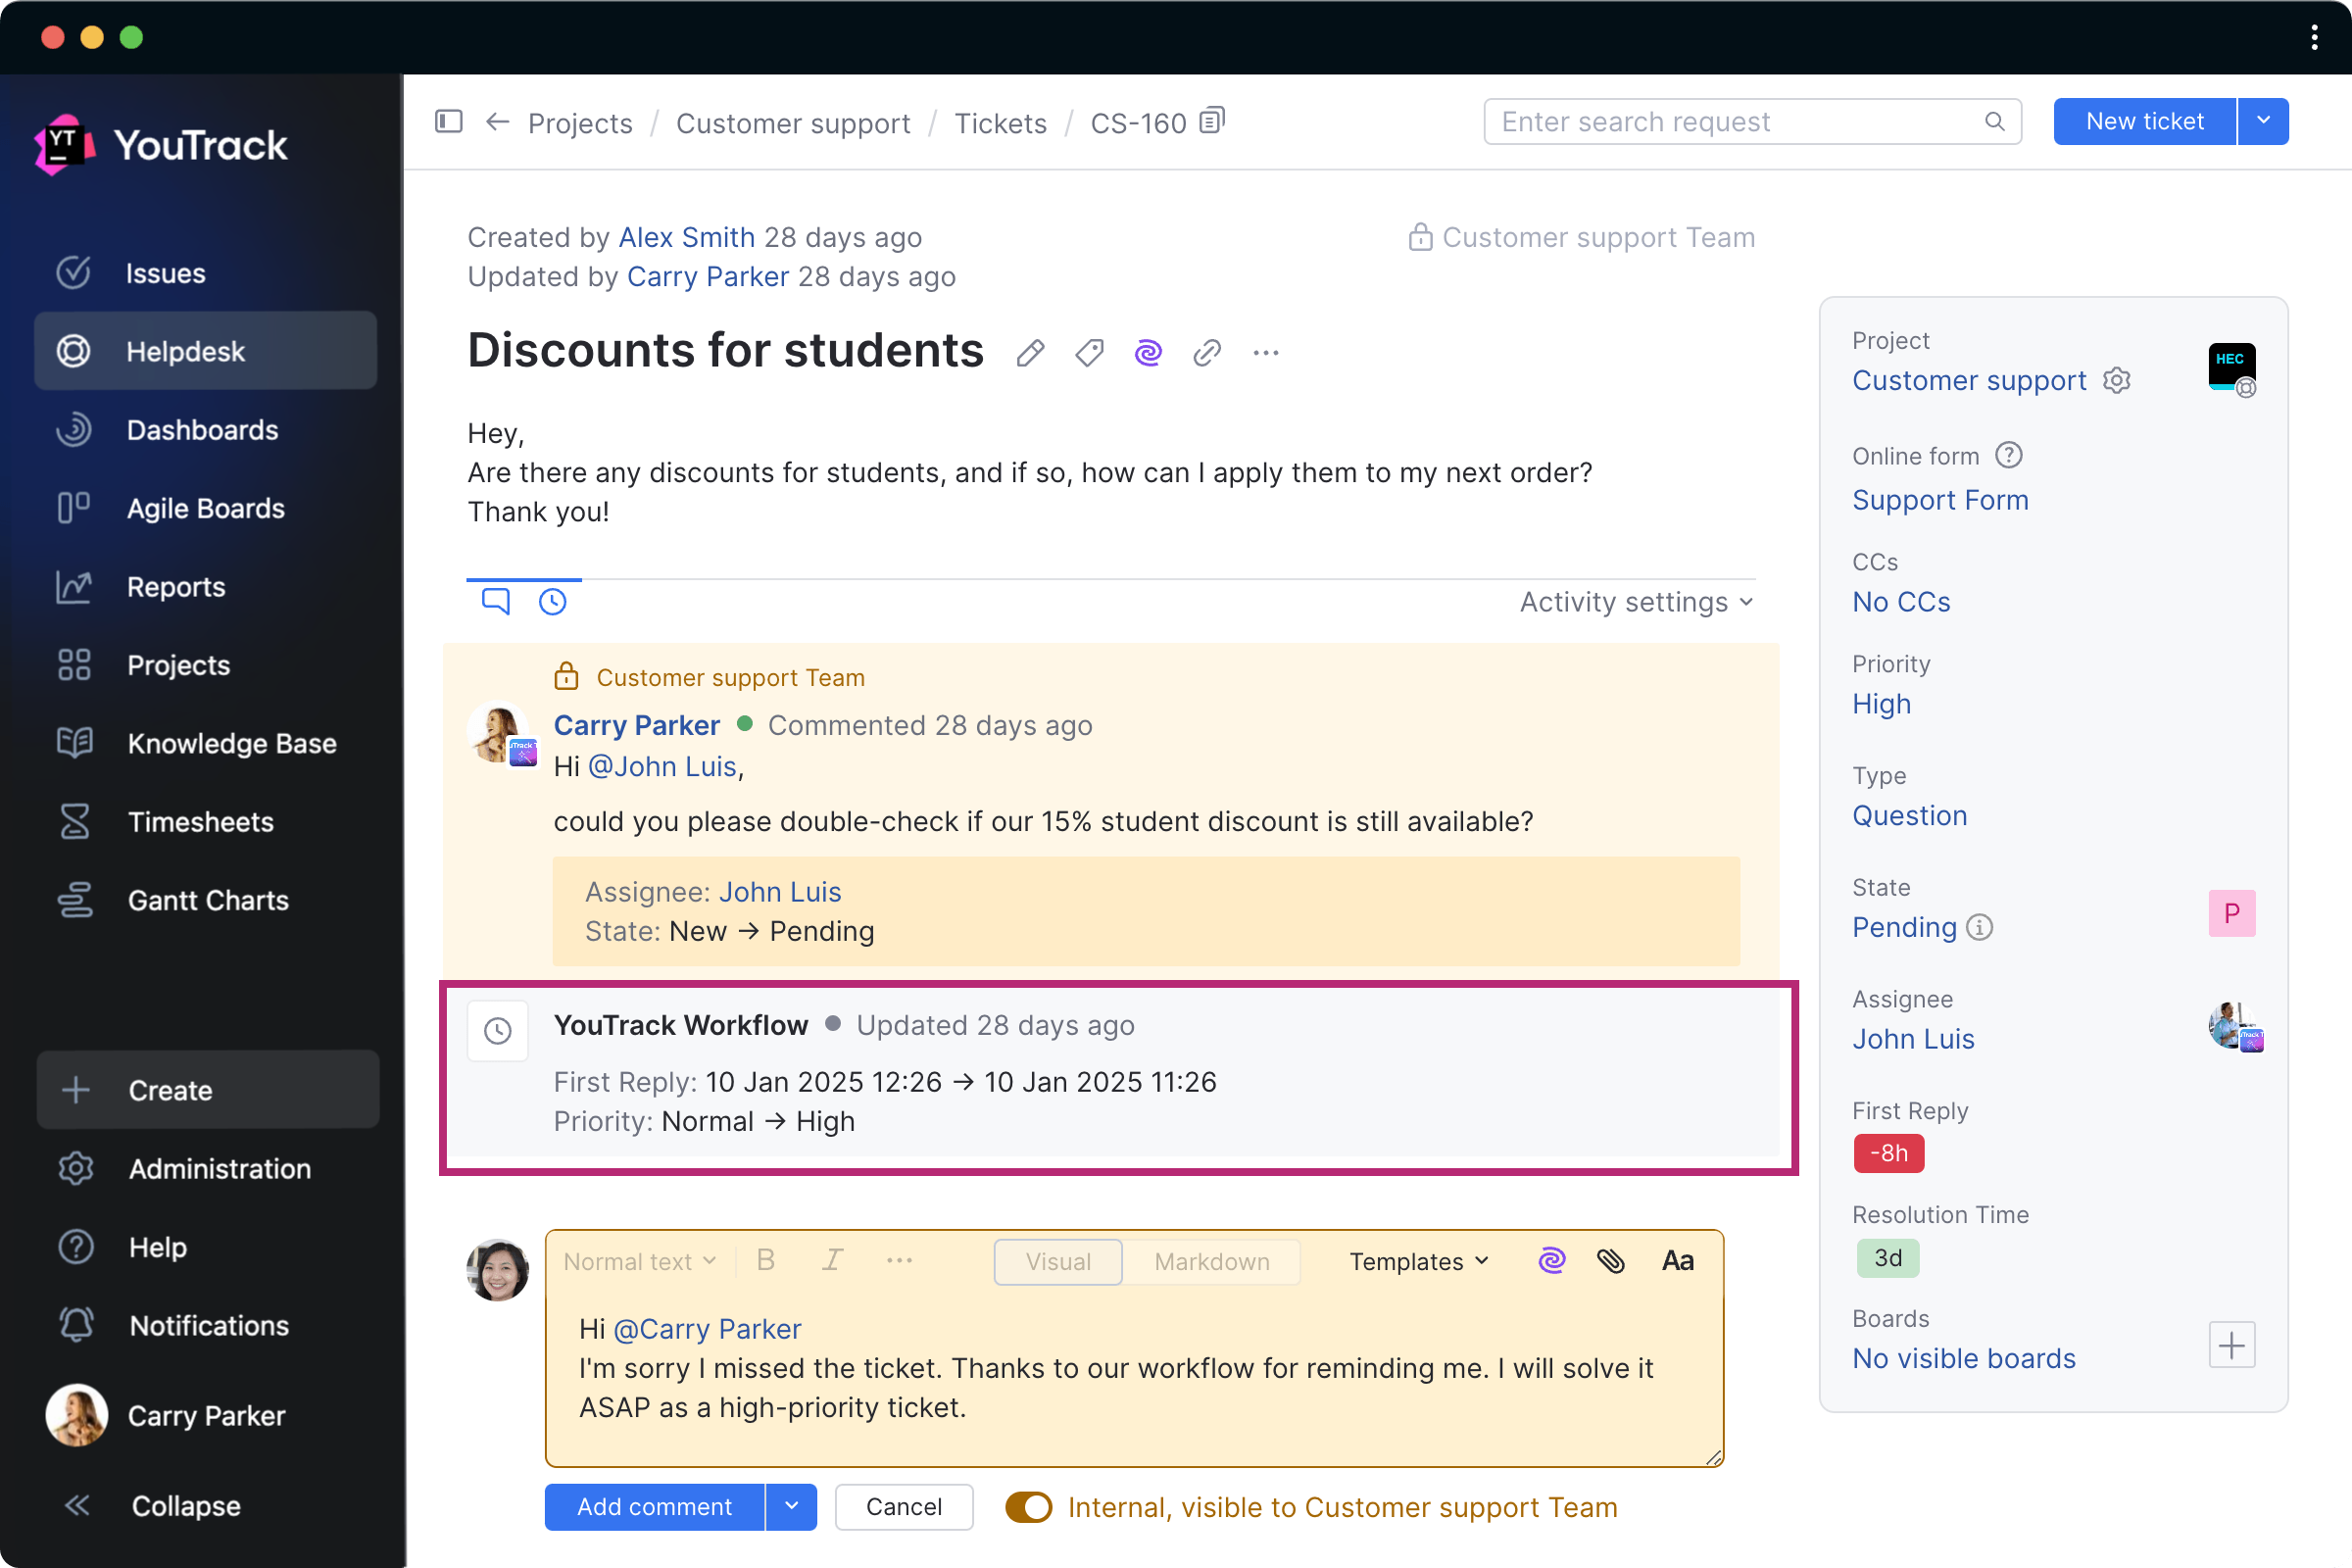Image resolution: width=2352 pixels, height=1568 pixels.
Task: Edit the ticket title with the pencil icon
Action: tap(1030, 352)
